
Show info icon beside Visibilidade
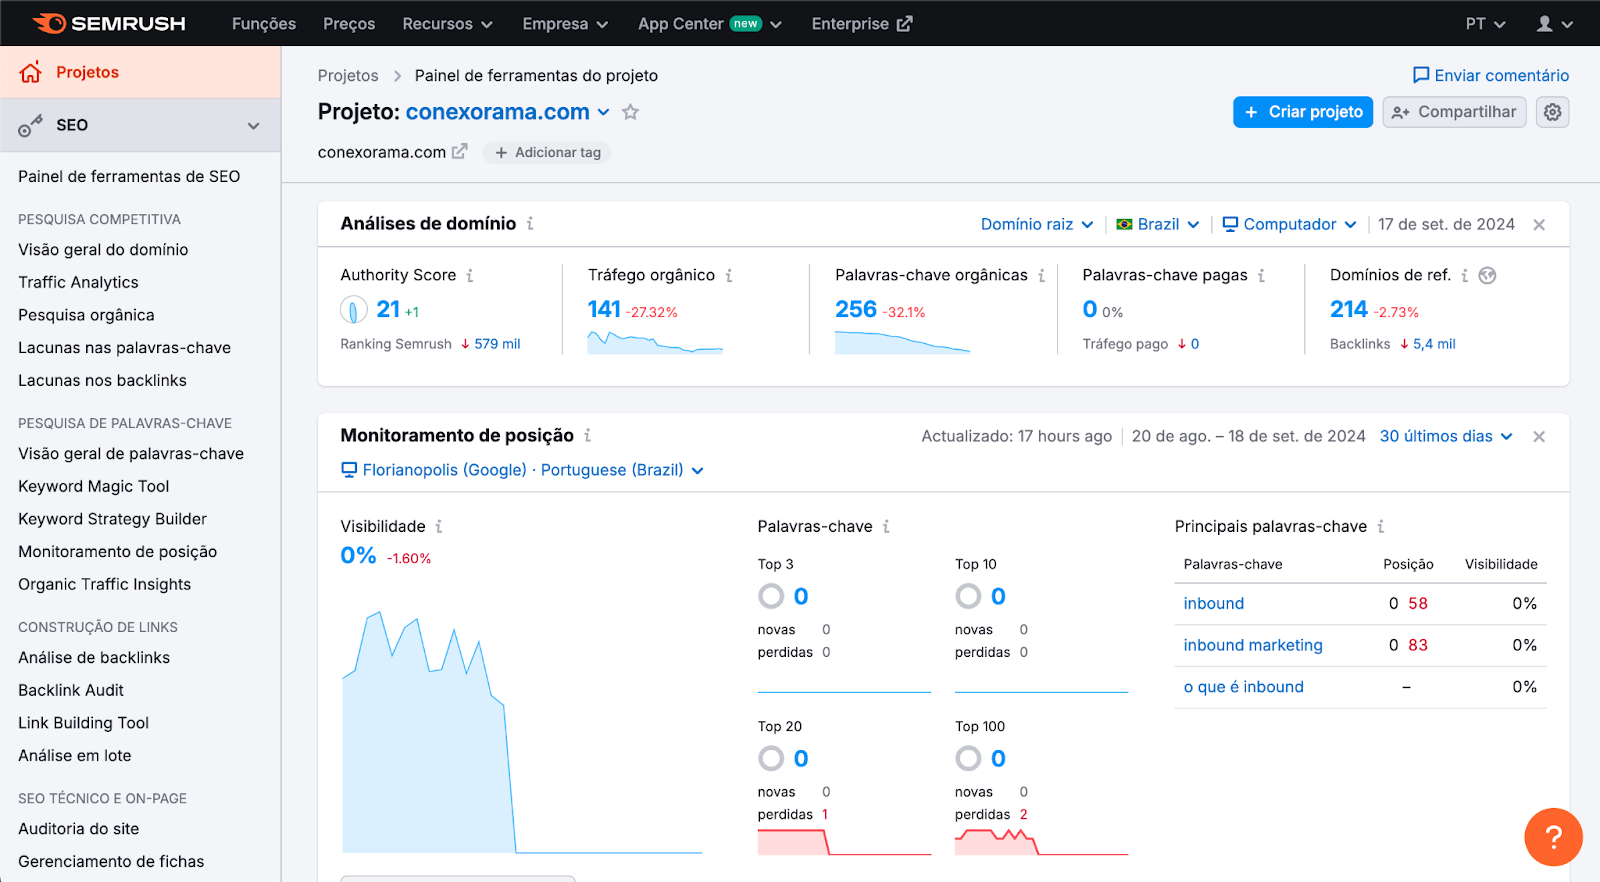tap(439, 526)
